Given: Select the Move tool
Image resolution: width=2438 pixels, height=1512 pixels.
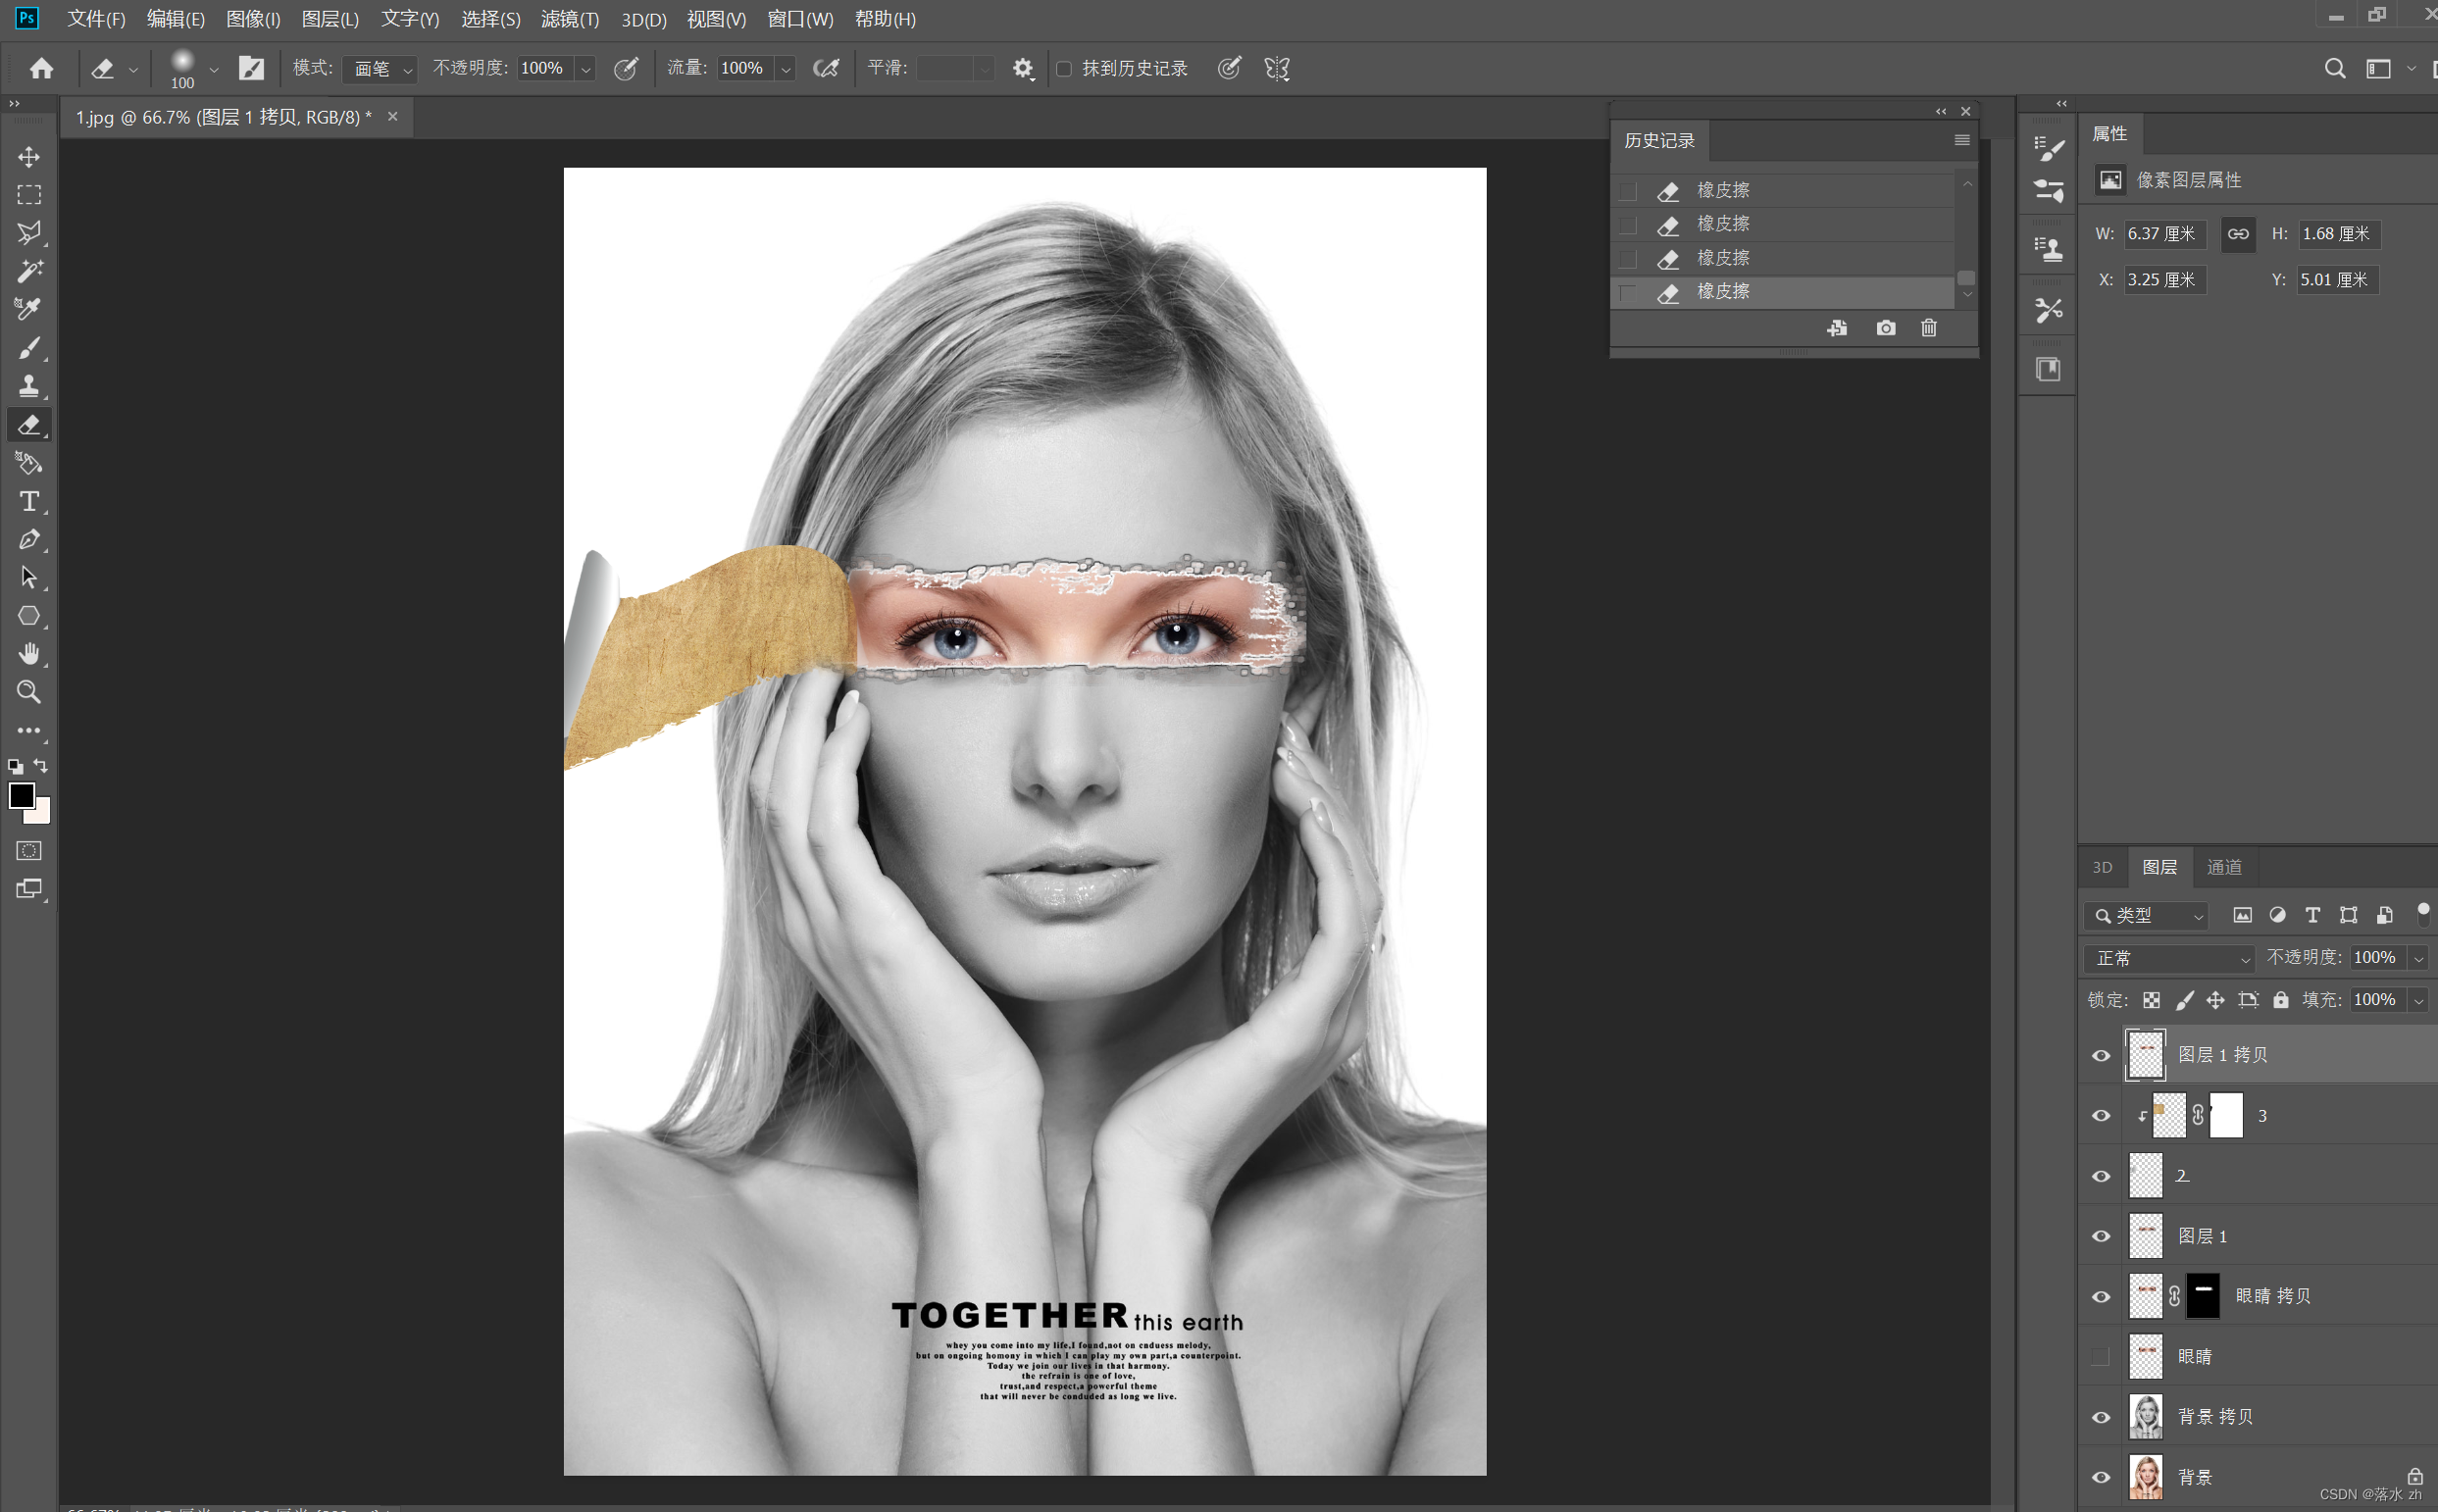Looking at the screenshot, I should (29, 157).
